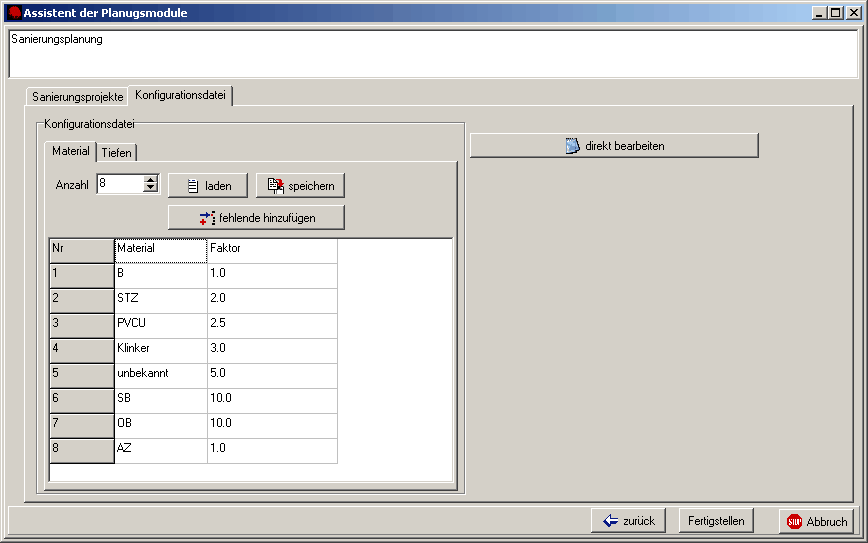Select the Konfigurationsdatei tab
This screenshot has width=868, height=543.
pyautogui.click(x=181, y=95)
